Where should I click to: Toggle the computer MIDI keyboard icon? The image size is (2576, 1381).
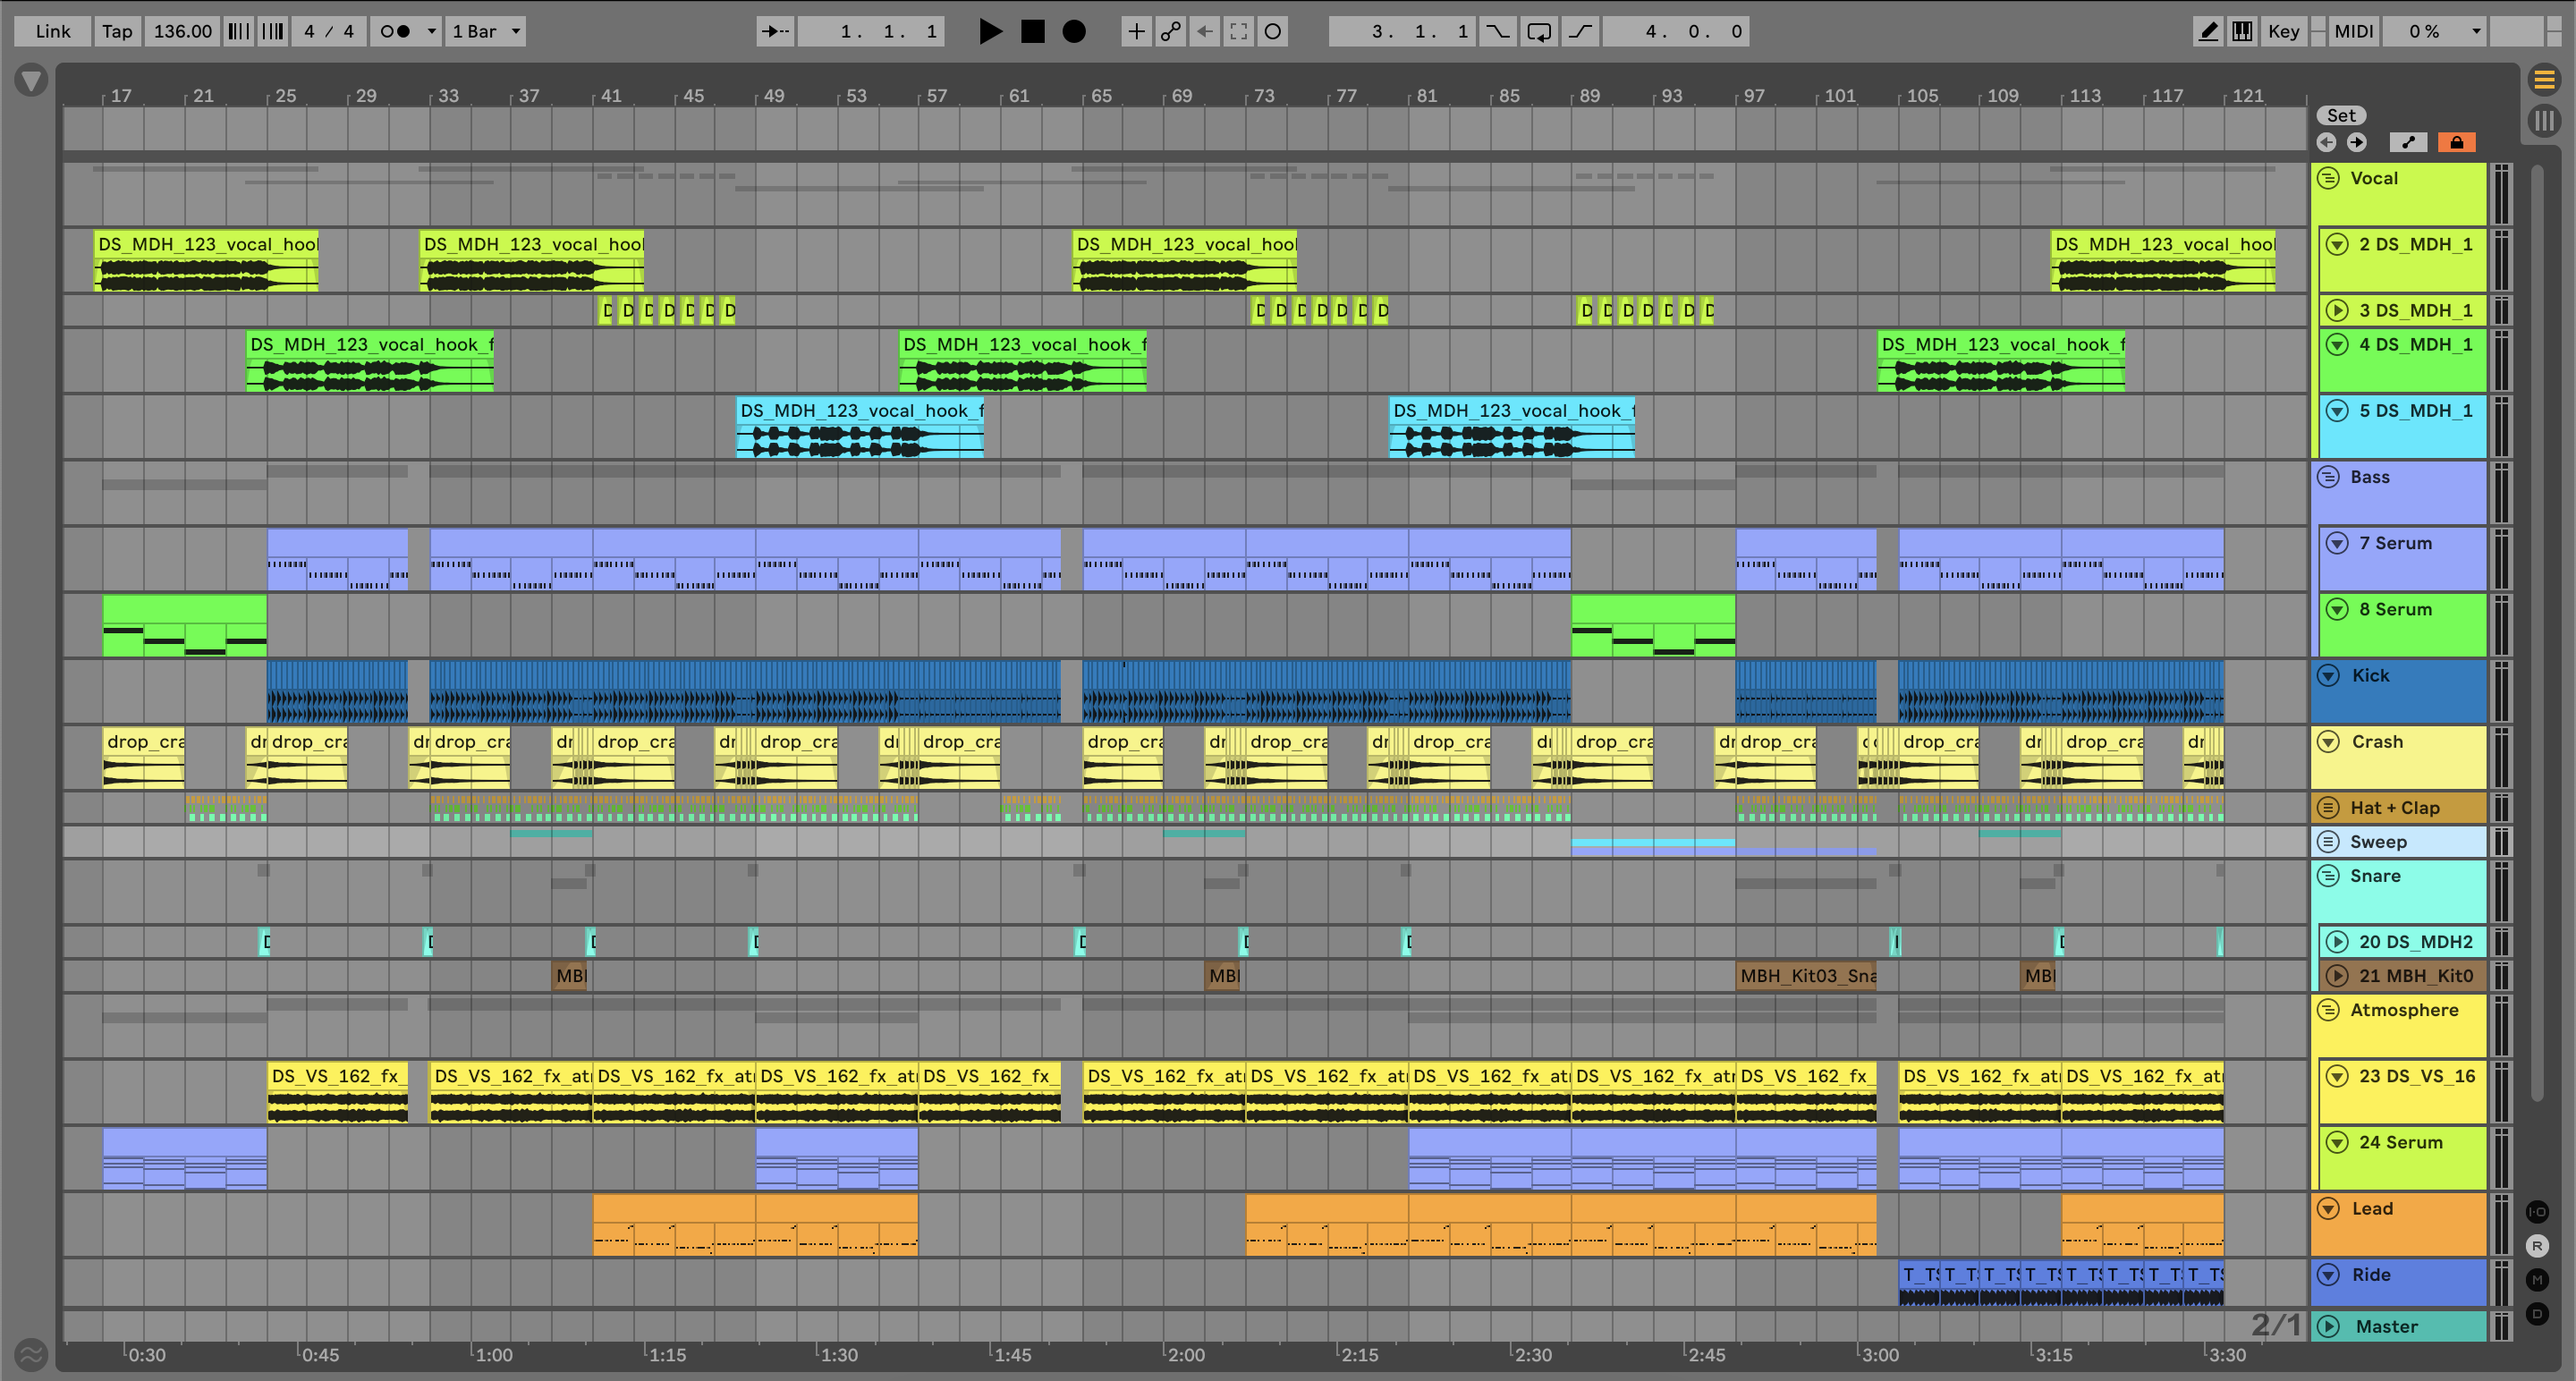point(2242,31)
